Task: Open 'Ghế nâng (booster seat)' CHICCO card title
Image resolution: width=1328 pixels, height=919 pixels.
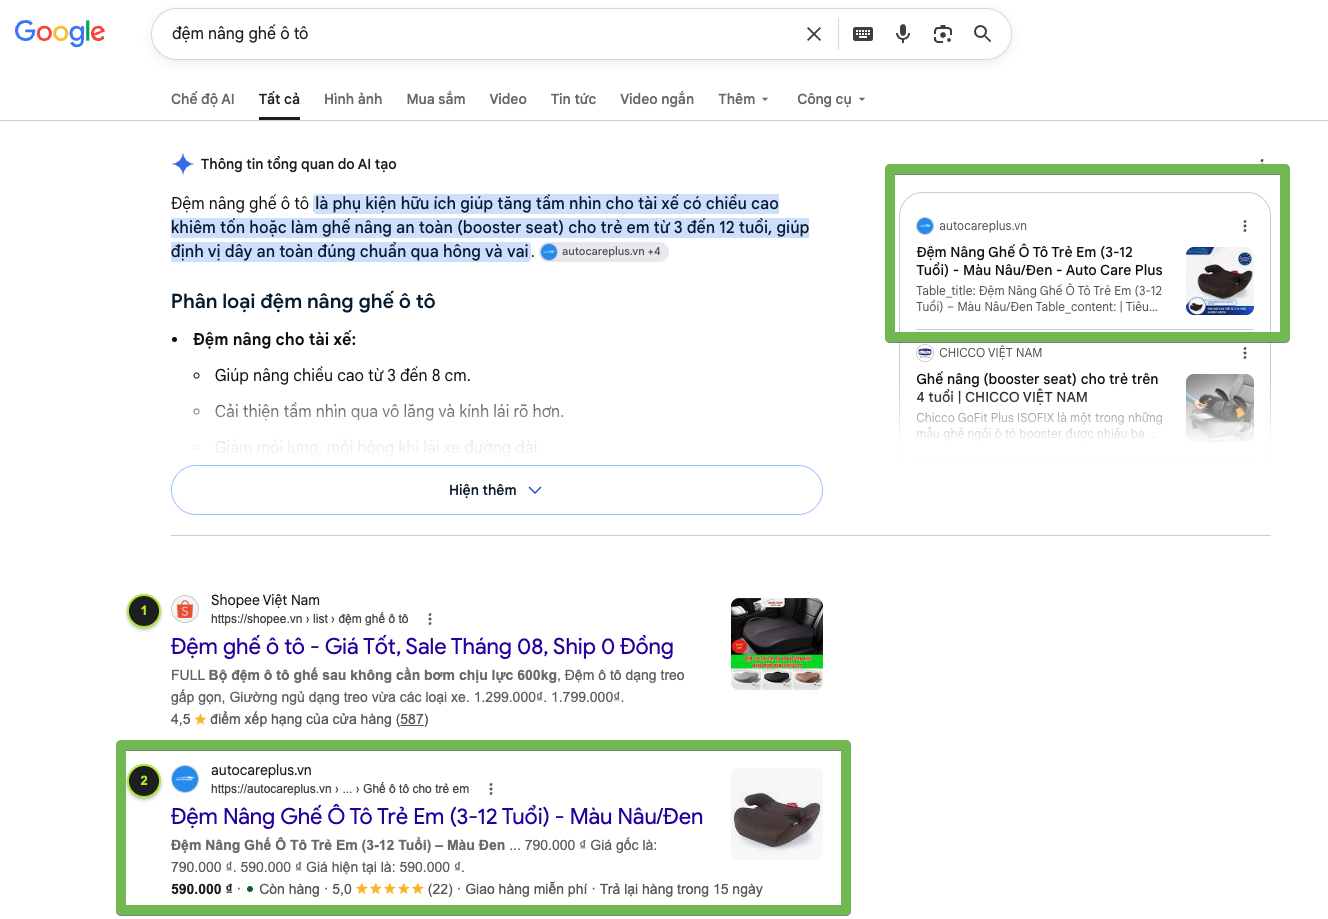Action: pos(1037,388)
